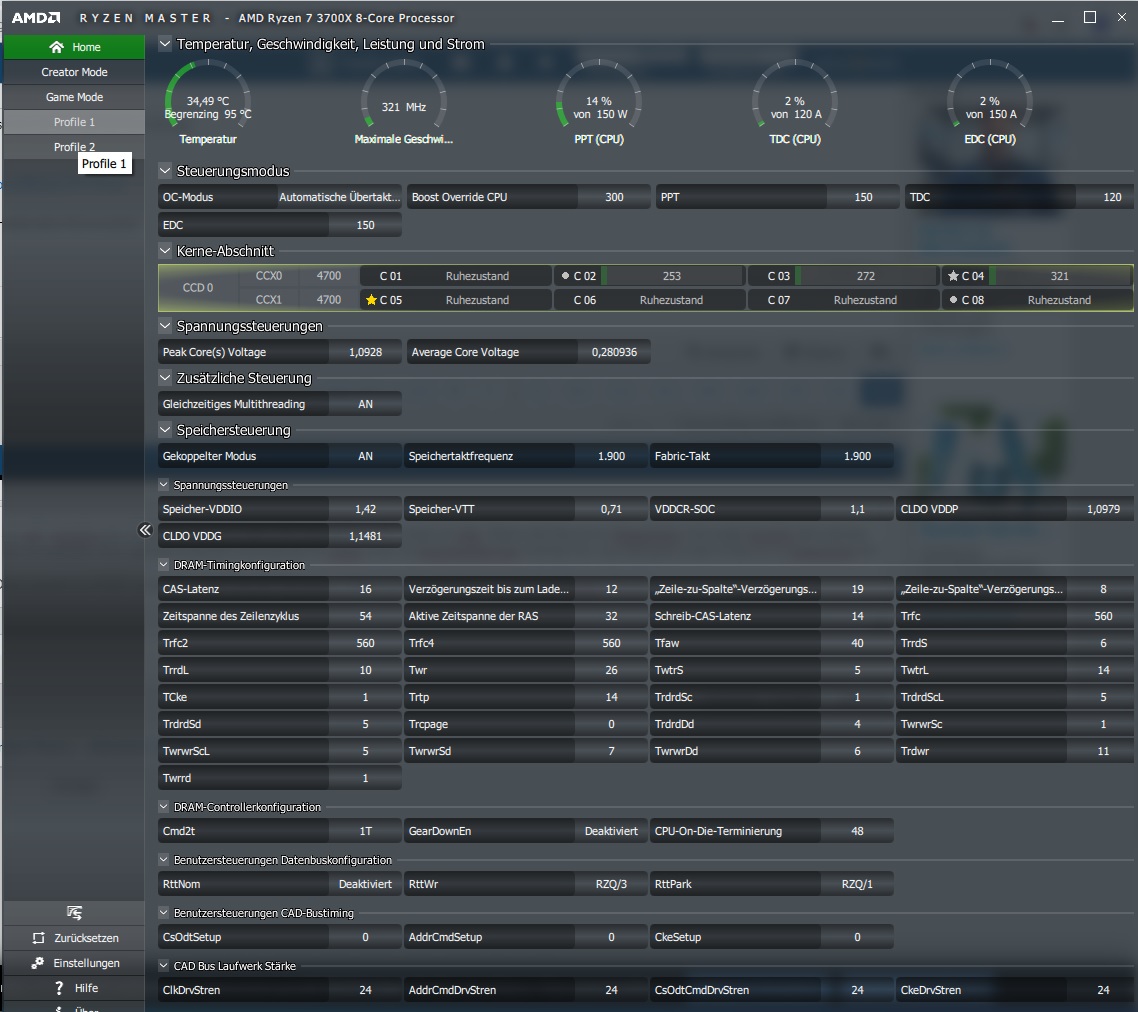Click the AMD logo in title bar

pos(36,18)
